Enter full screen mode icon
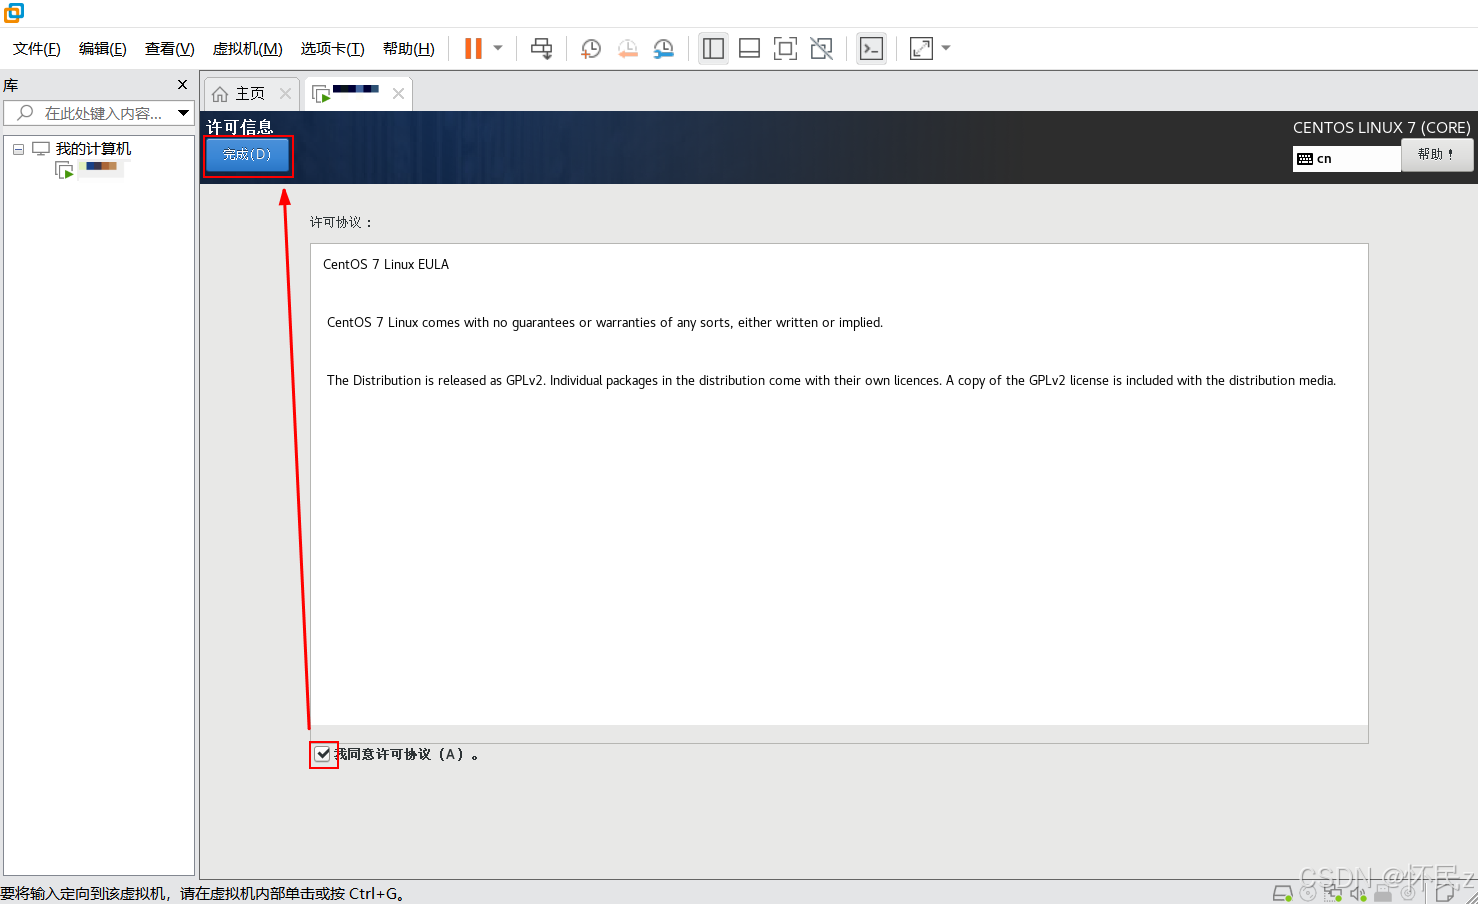 785,48
